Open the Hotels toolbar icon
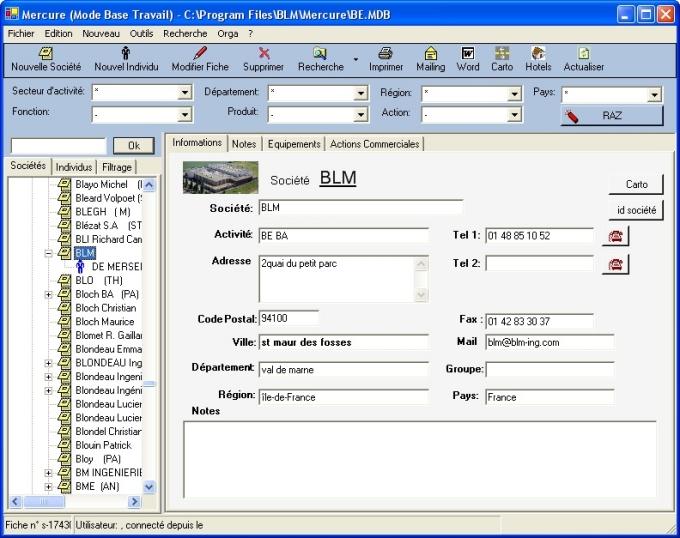Screen dimensions: 680x538 point(538,54)
